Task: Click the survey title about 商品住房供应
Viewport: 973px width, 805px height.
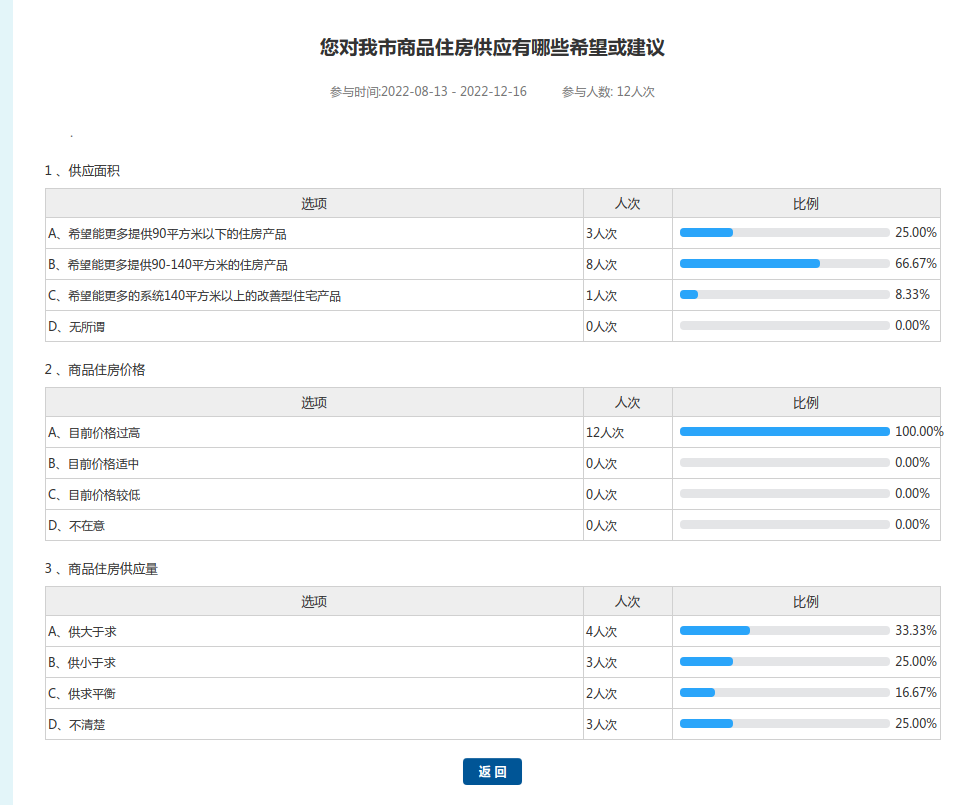Action: (x=492, y=48)
